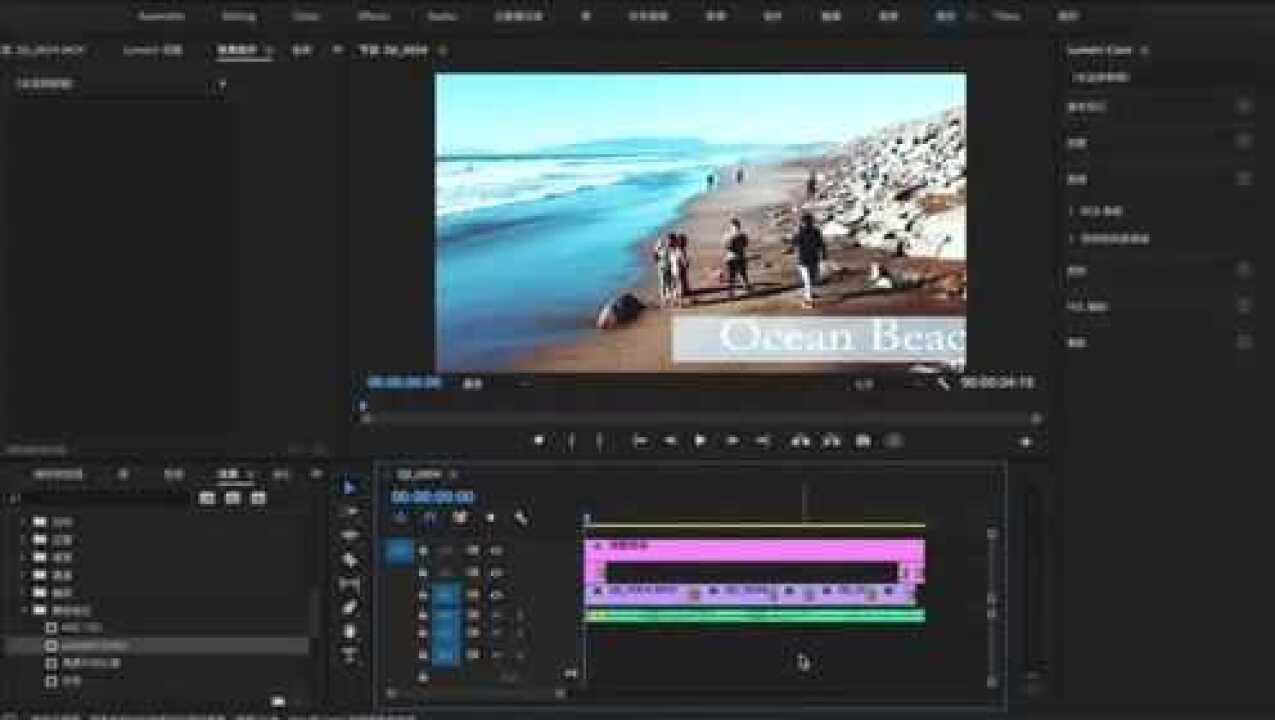The height and width of the screenshot is (720, 1275).
Task: Expand the RGB Curves subsection
Action: [x=1072, y=211]
